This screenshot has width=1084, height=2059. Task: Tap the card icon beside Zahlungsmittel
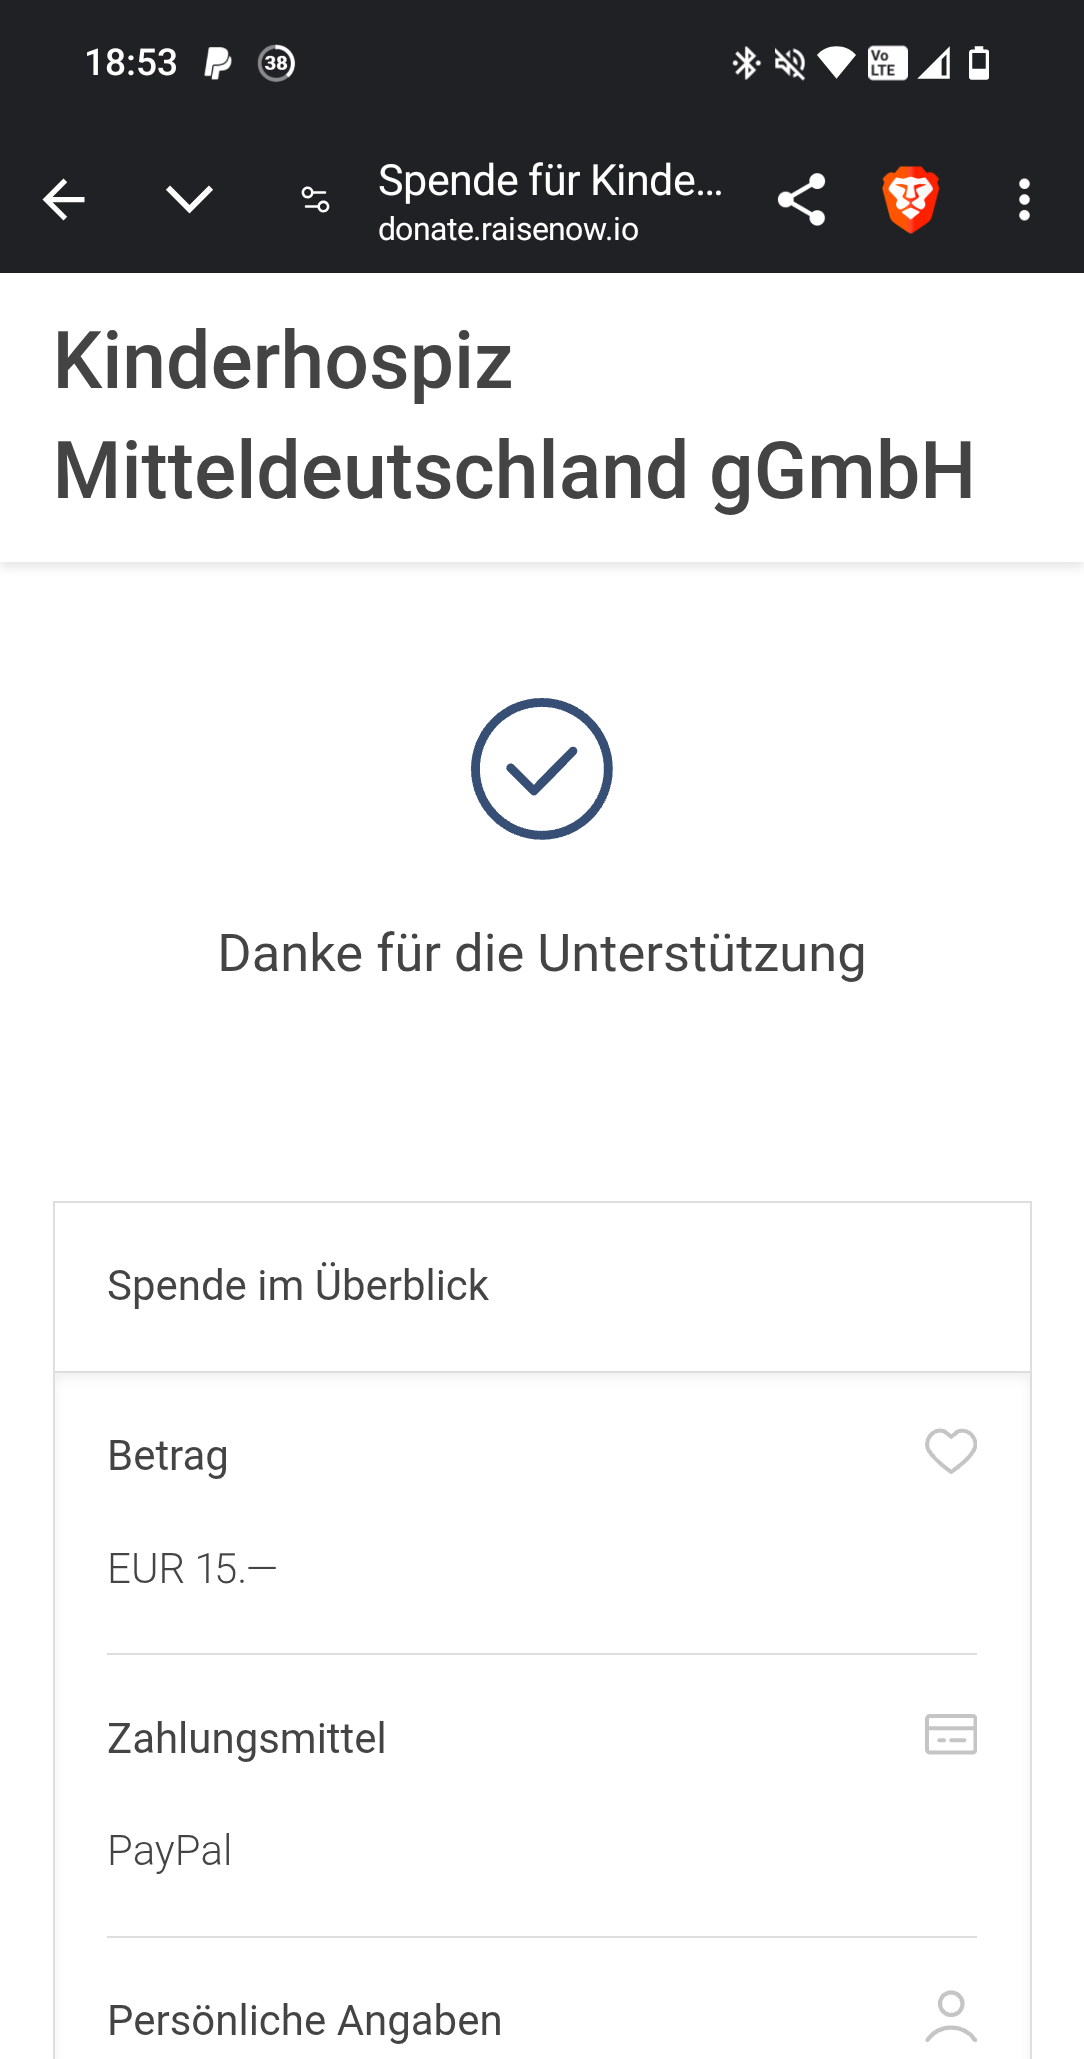[x=950, y=1734]
